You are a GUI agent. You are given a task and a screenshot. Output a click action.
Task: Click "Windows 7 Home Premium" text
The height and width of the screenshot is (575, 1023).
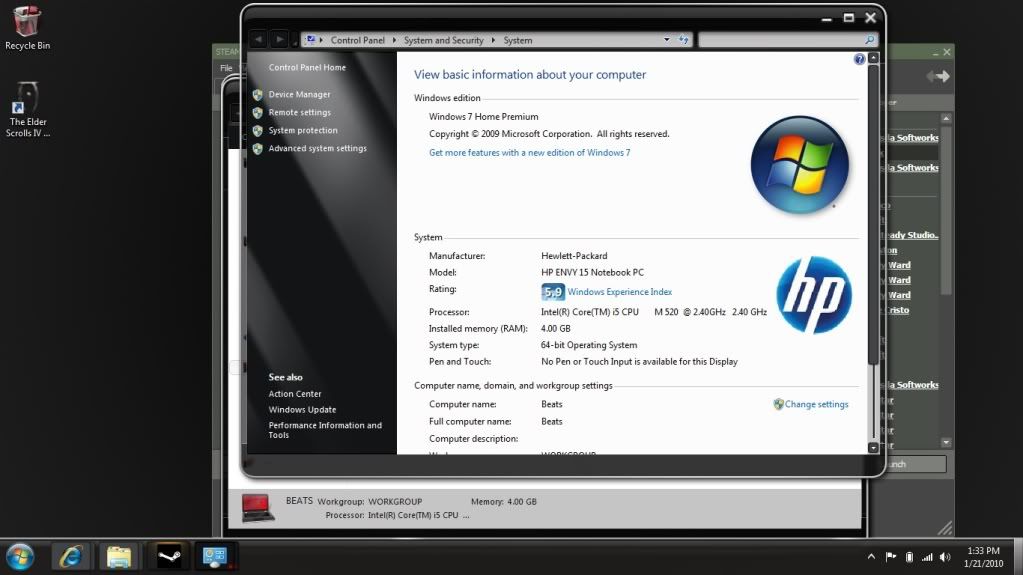pyautogui.click(x=483, y=116)
